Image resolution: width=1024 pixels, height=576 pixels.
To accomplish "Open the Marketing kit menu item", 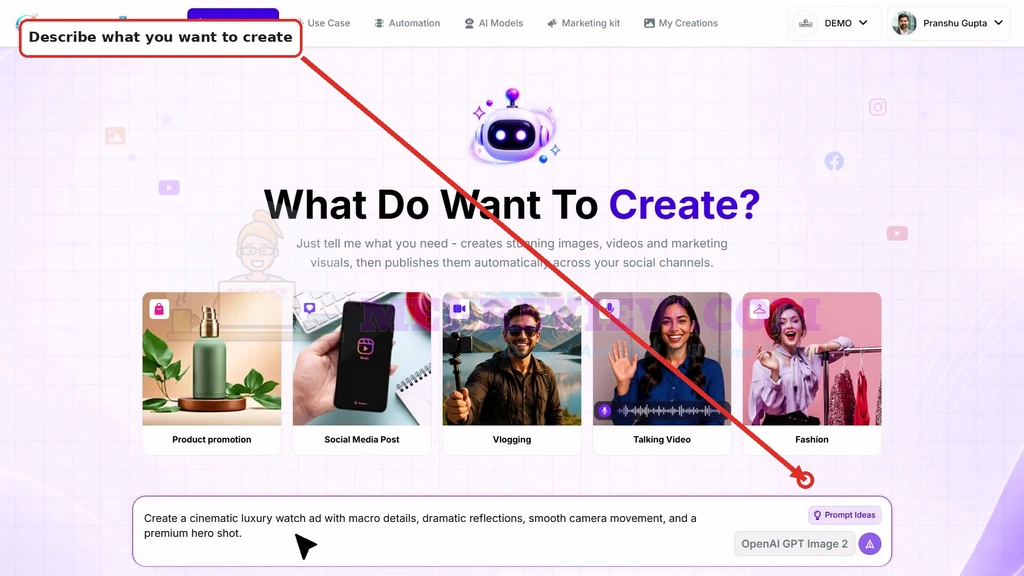I will (x=584, y=23).
